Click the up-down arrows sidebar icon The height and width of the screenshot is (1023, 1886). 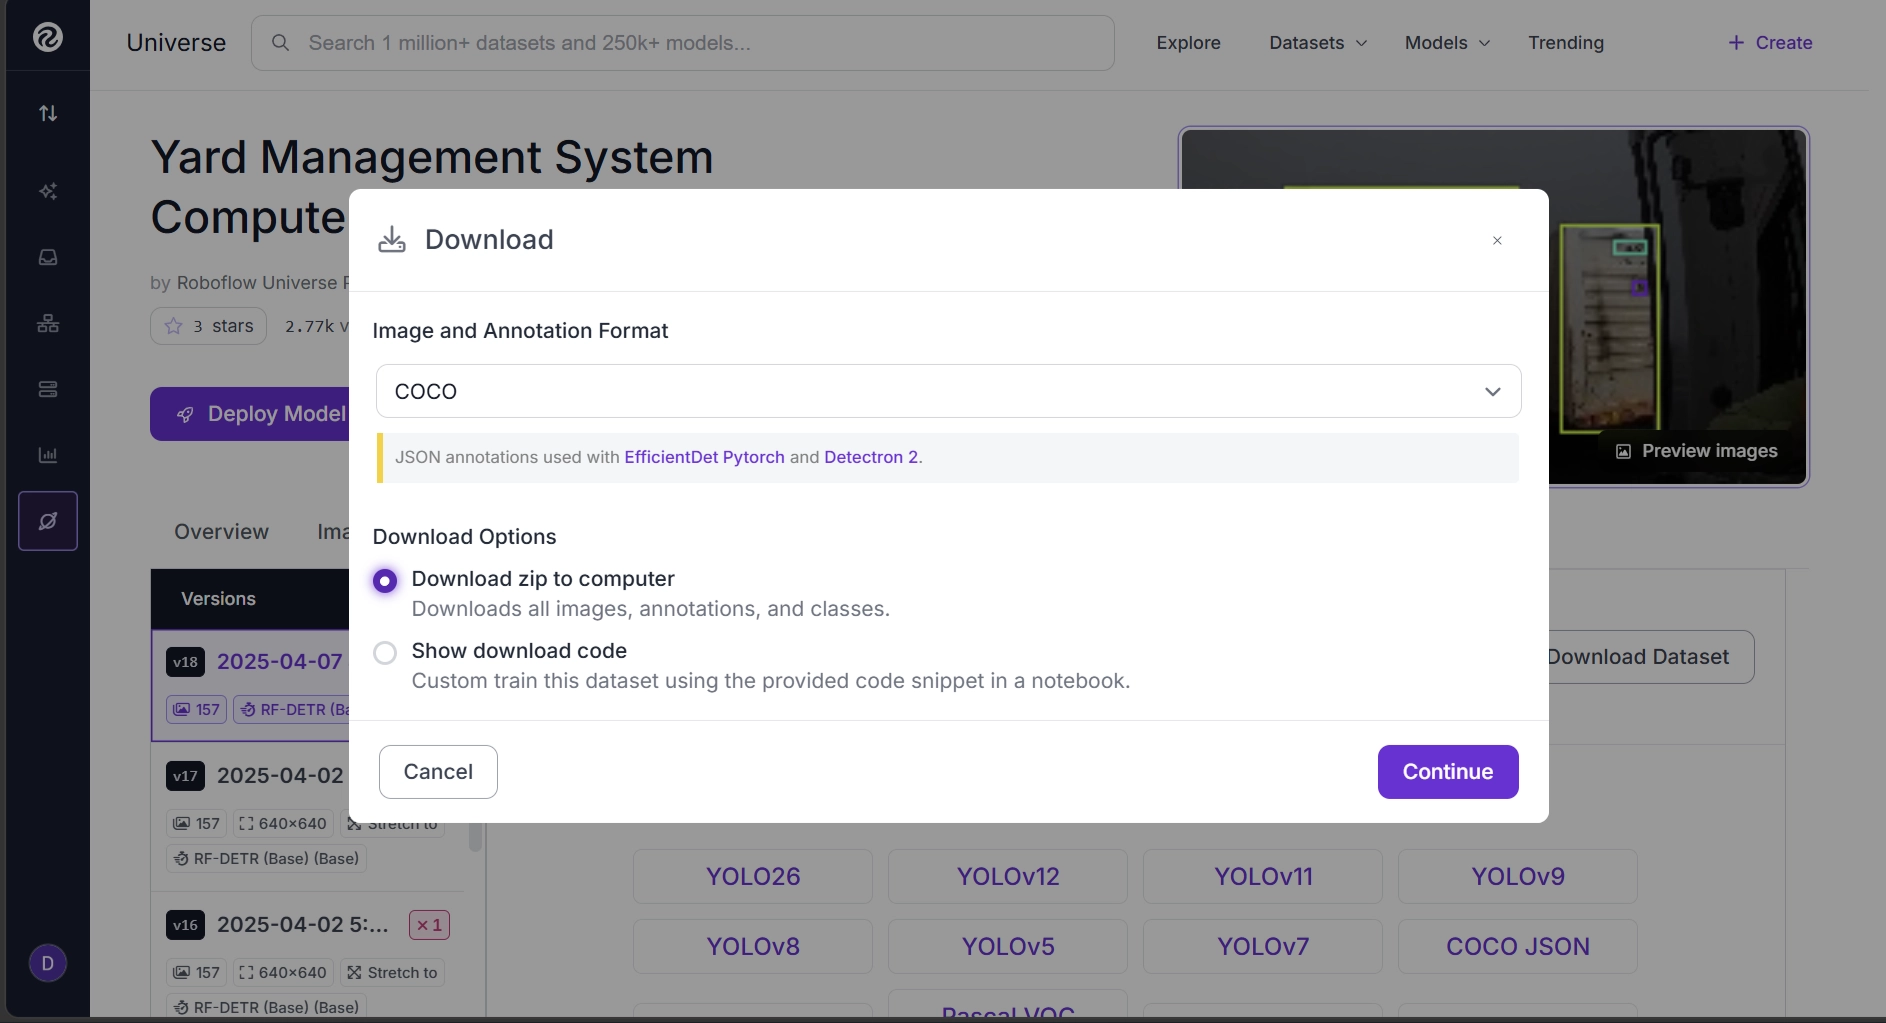[x=48, y=113]
